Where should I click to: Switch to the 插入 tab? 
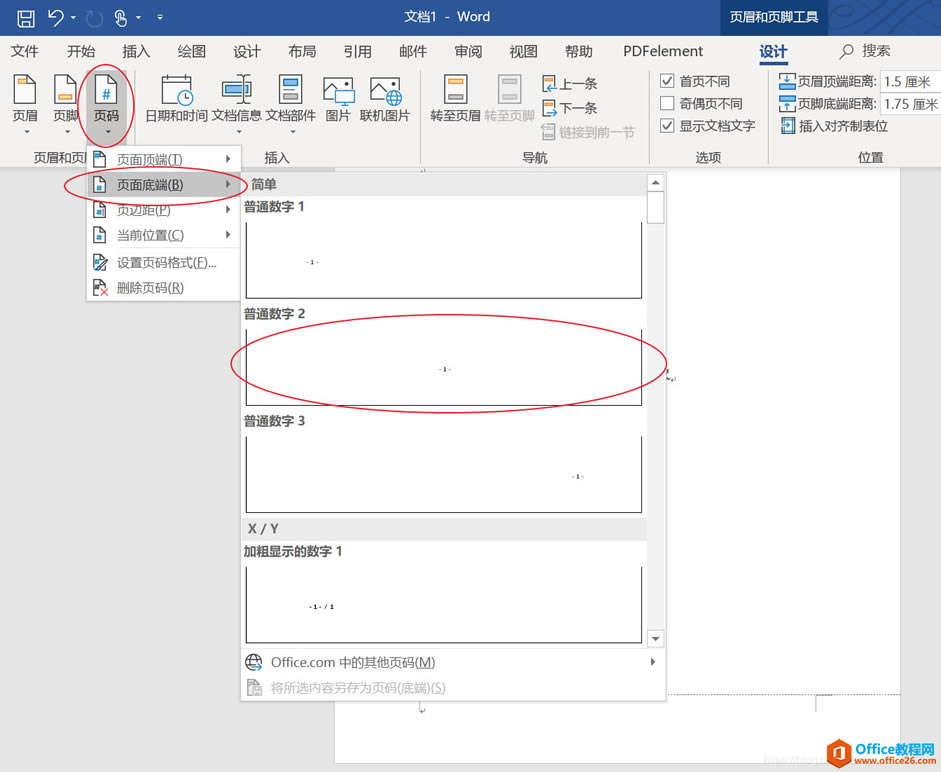(x=136, y=52)
